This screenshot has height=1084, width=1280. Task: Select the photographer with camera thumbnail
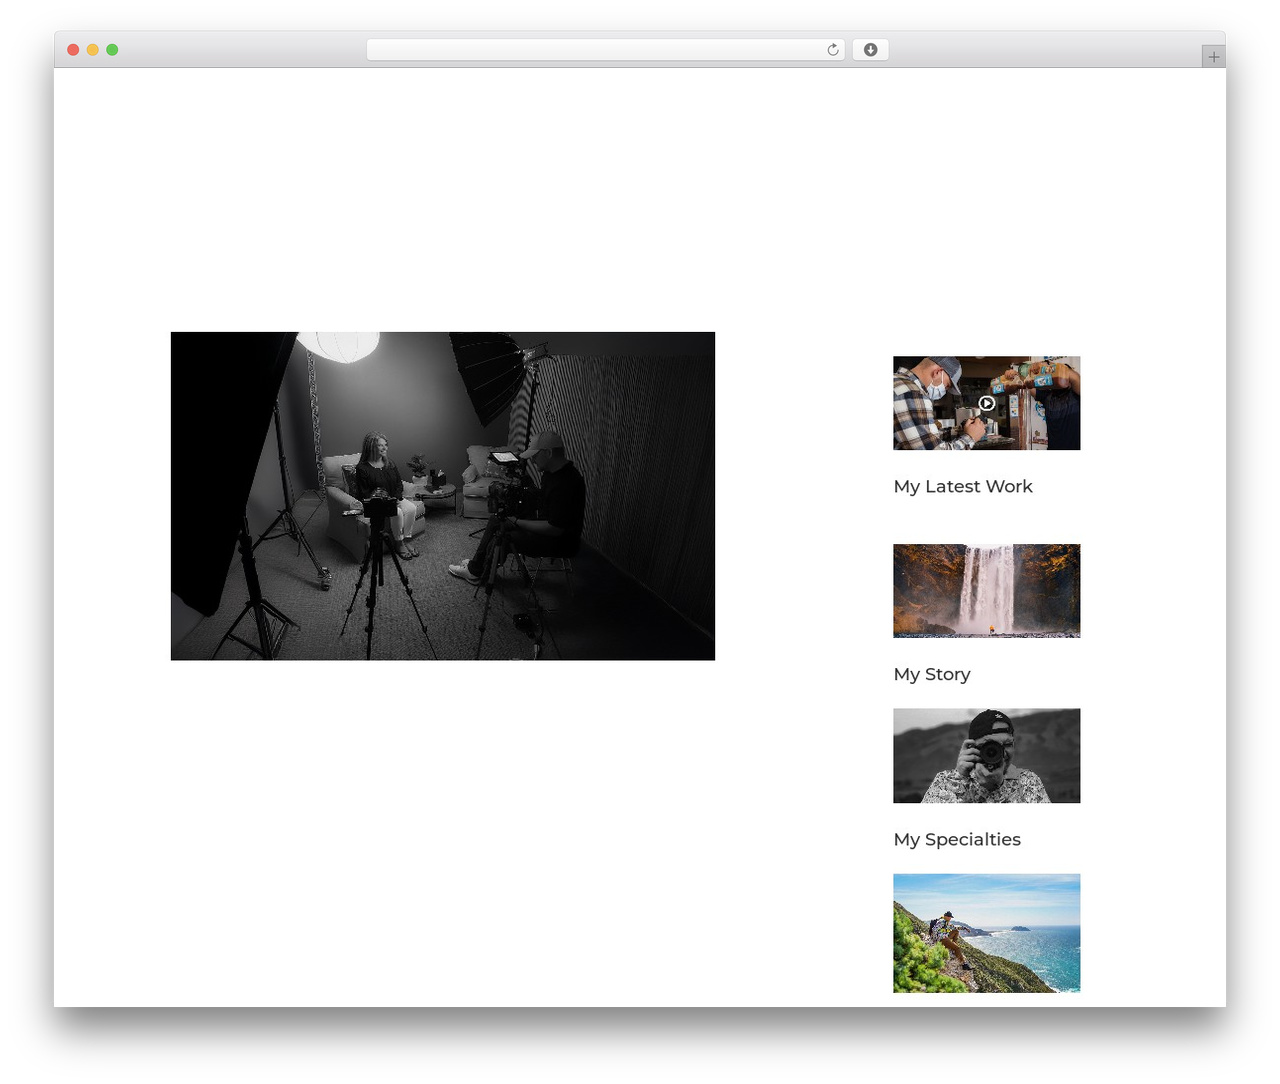point(986,756)
